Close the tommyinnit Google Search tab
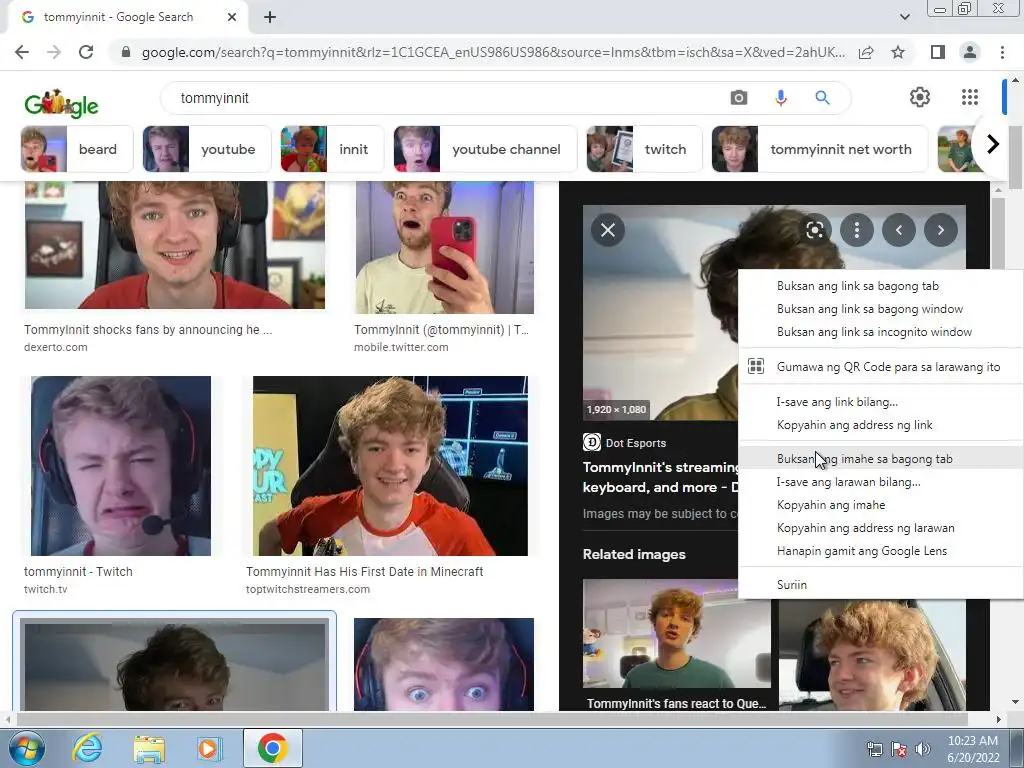The width and height of the screenshot is (1024, 768). 232,18
